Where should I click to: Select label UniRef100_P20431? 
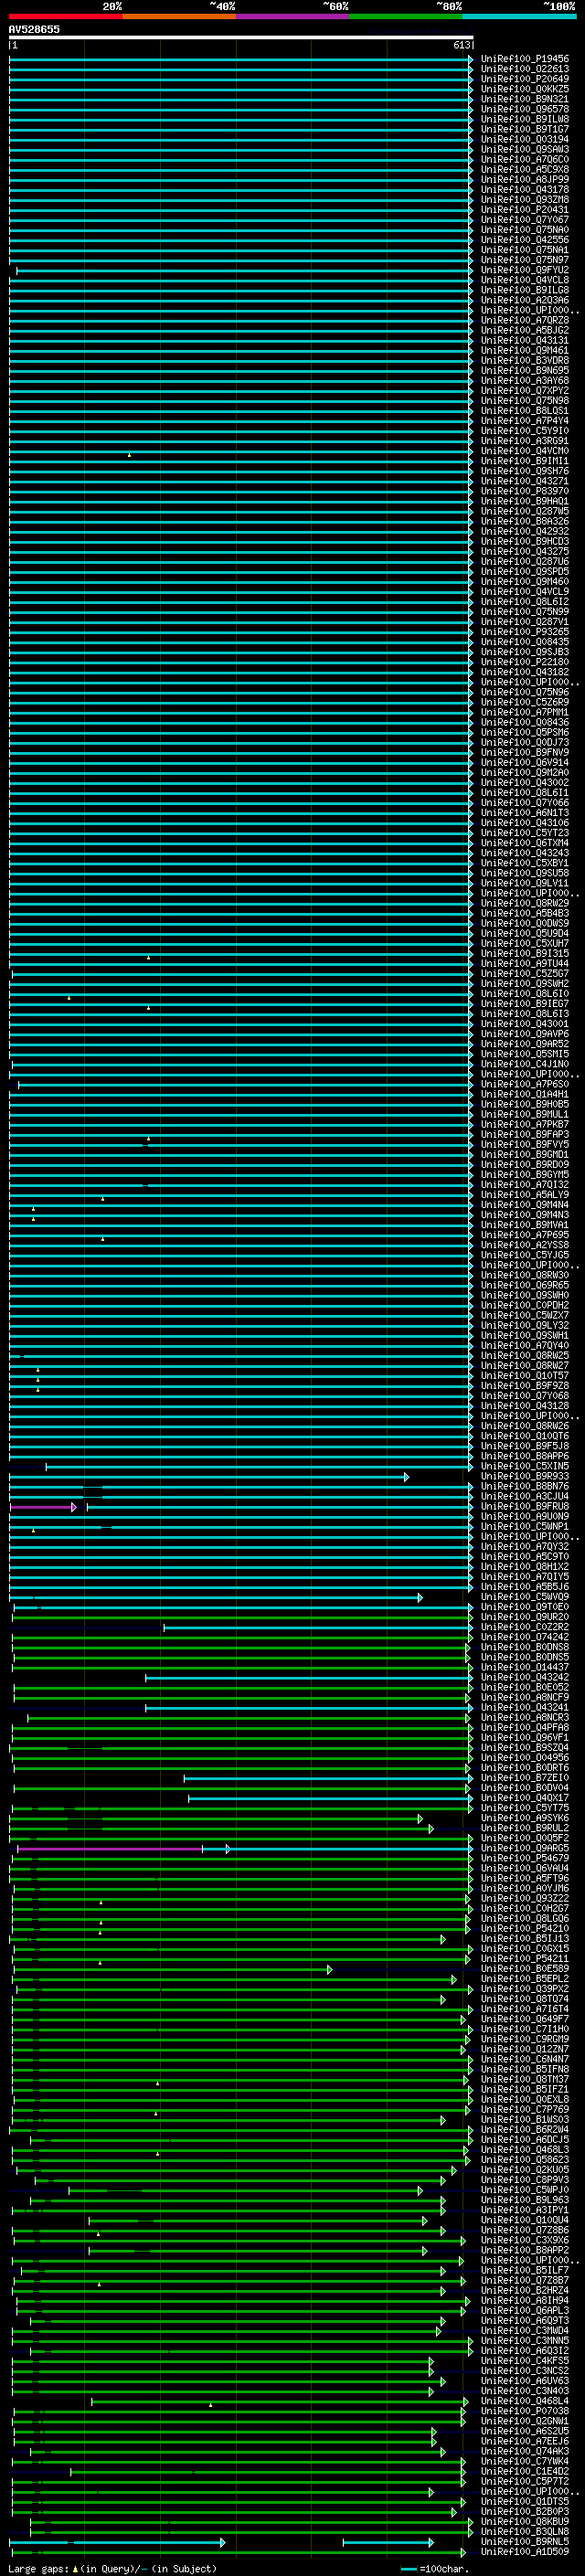pos(524,209)
